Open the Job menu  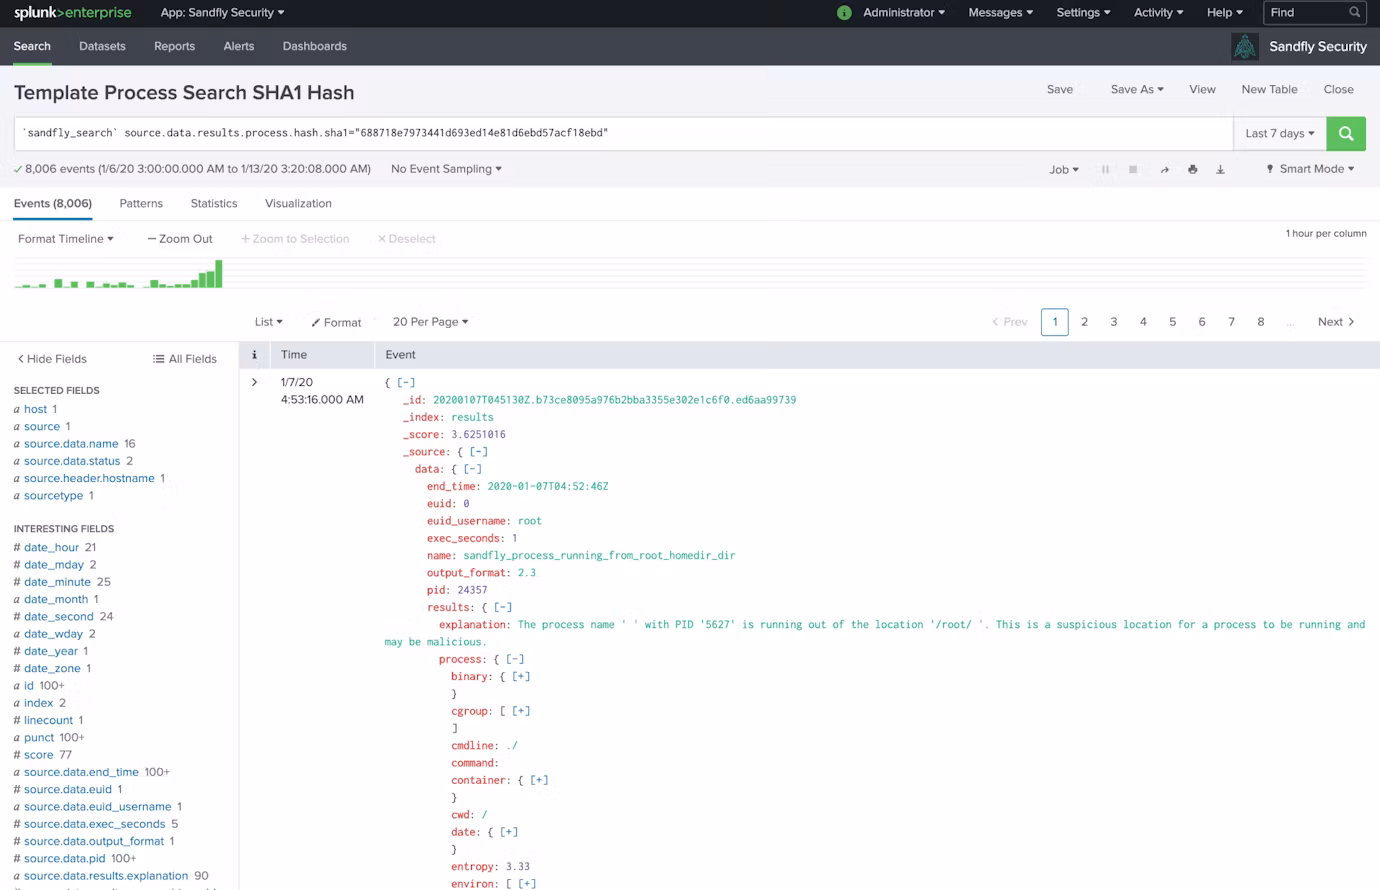coord(1064,169)
